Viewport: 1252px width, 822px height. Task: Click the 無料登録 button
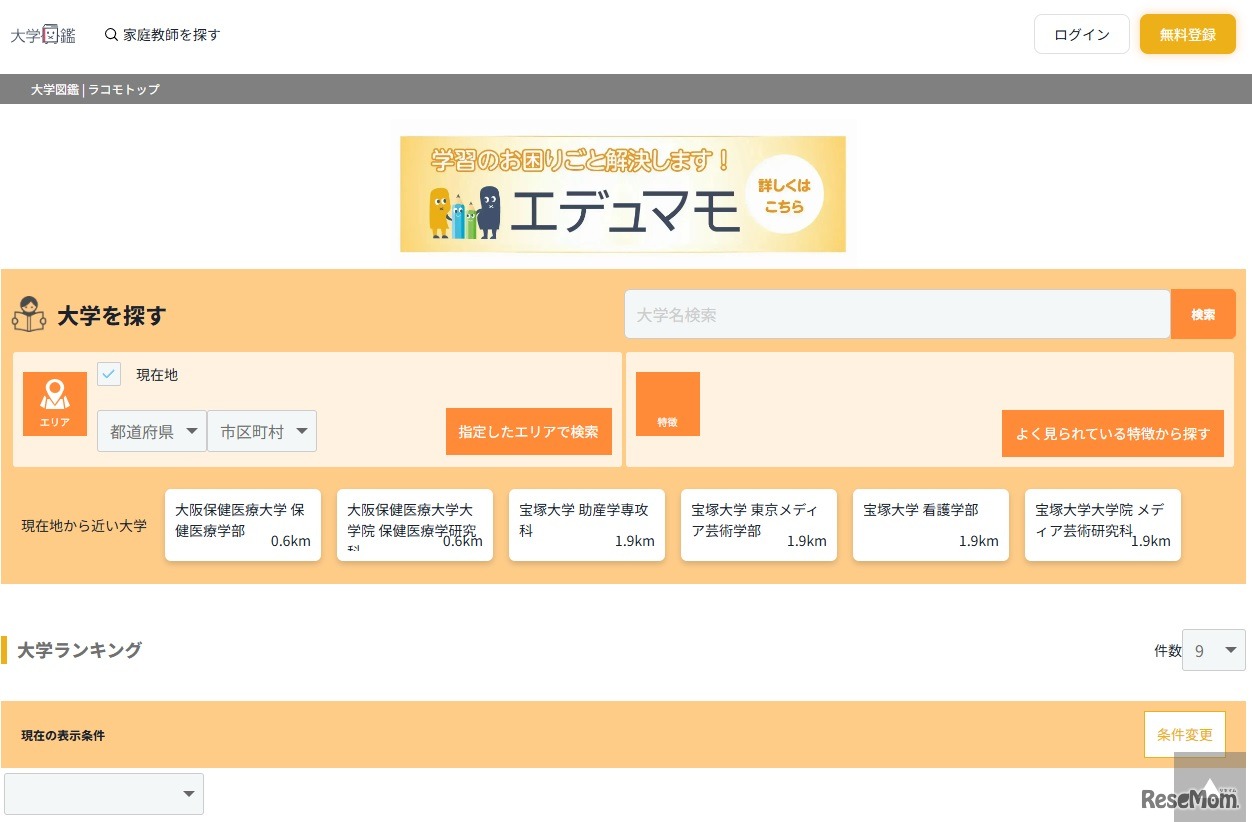coord(1187,35)
